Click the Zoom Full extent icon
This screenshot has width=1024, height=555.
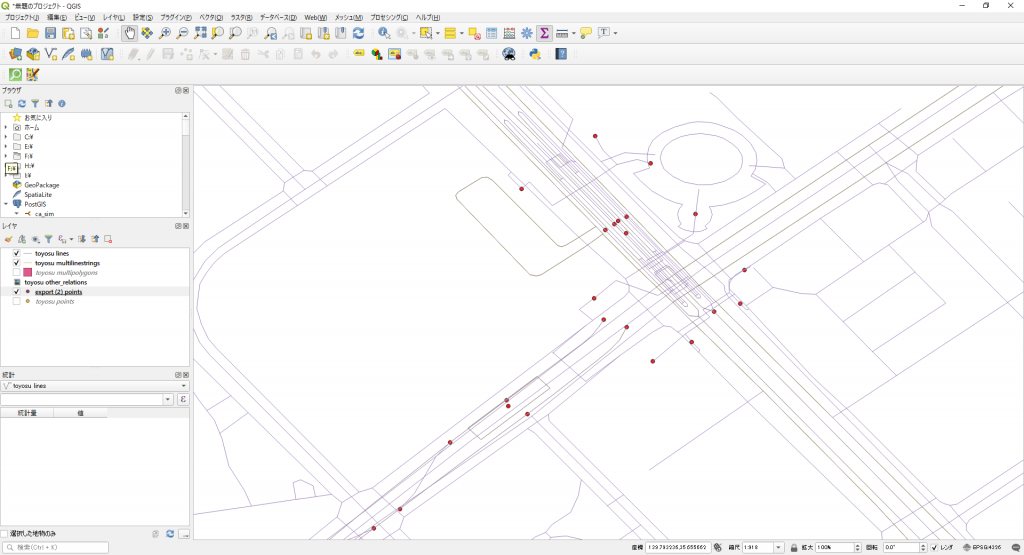(x=200, y=33)
